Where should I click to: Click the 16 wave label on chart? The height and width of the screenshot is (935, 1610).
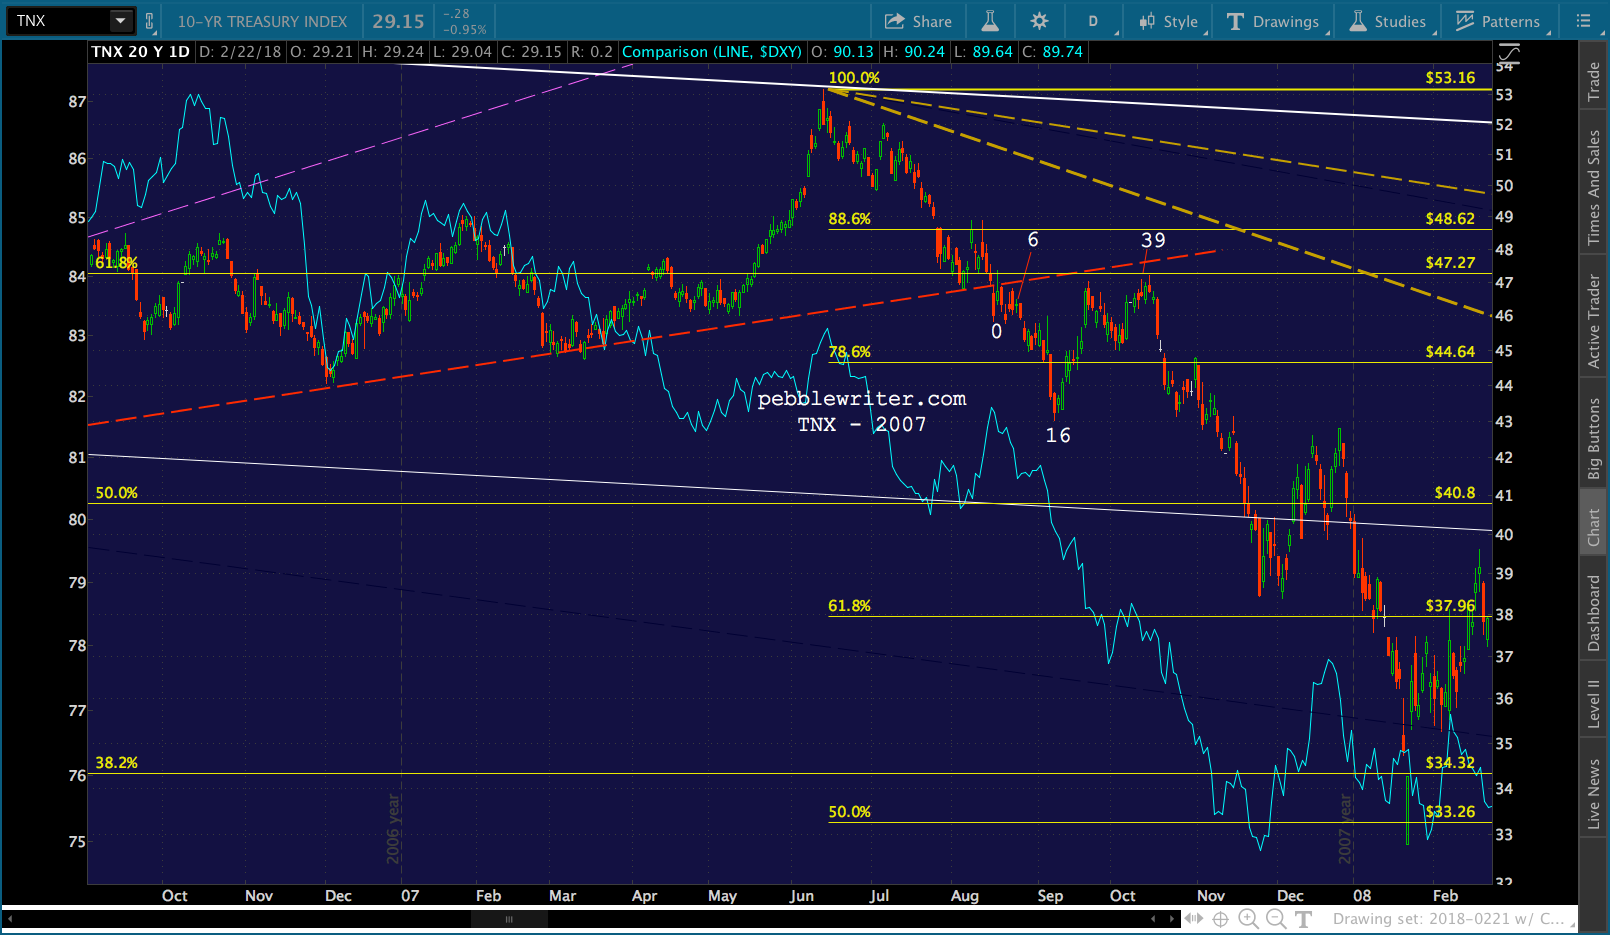1058,435
